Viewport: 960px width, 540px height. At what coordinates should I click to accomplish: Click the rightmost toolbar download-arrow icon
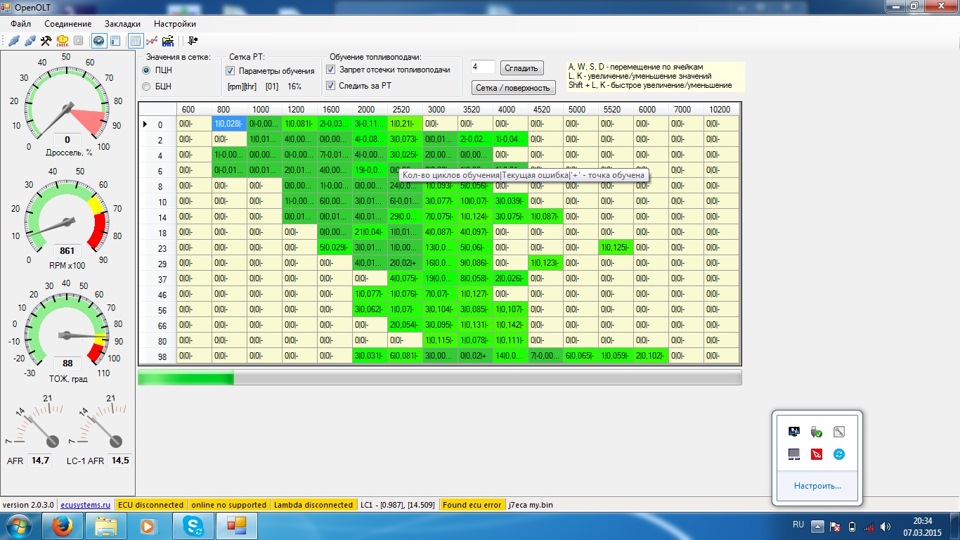point(192,41)
